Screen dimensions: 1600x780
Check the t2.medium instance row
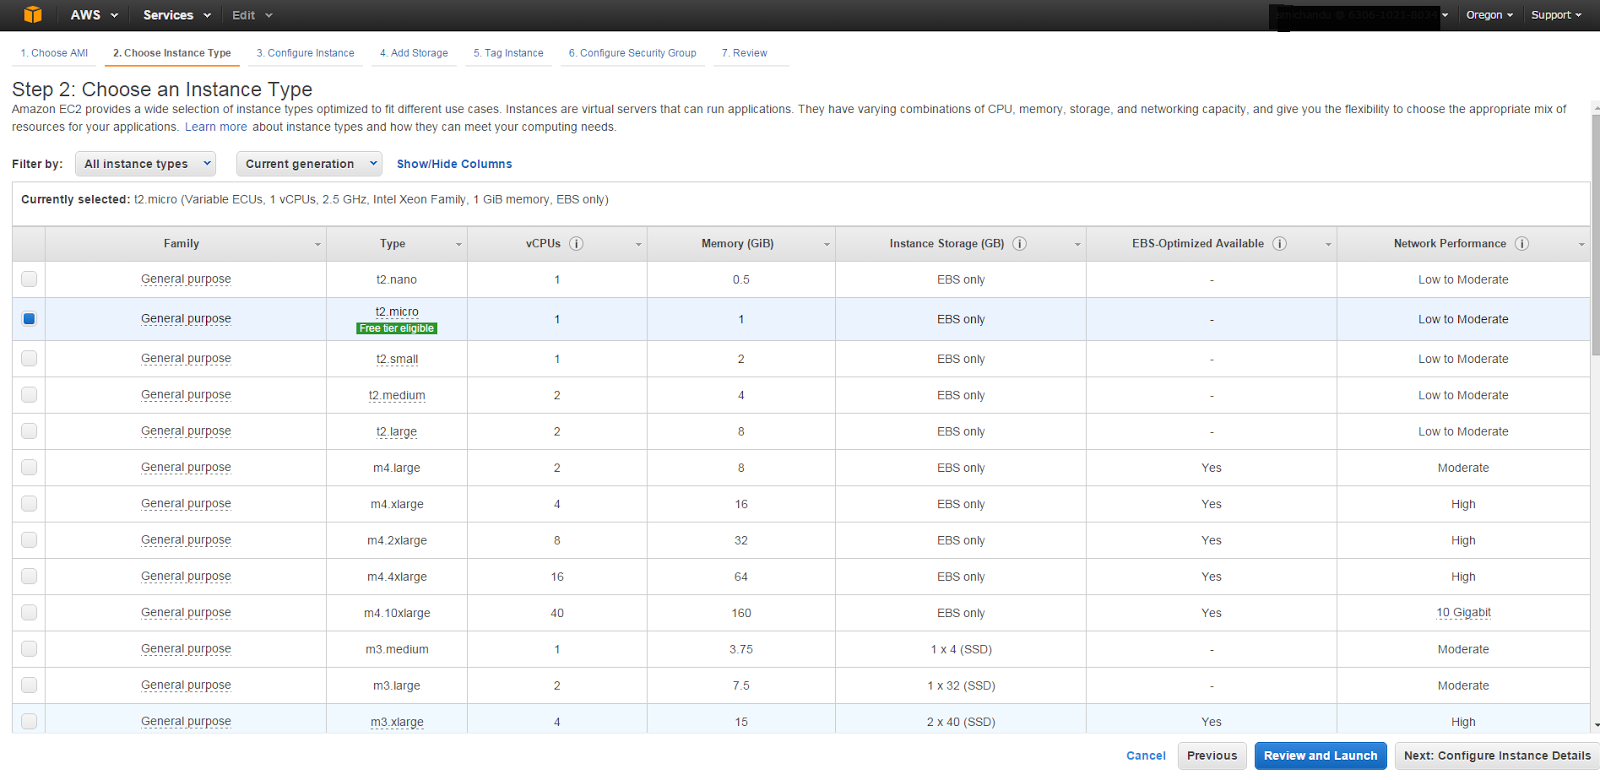click(x=29, y=395)
